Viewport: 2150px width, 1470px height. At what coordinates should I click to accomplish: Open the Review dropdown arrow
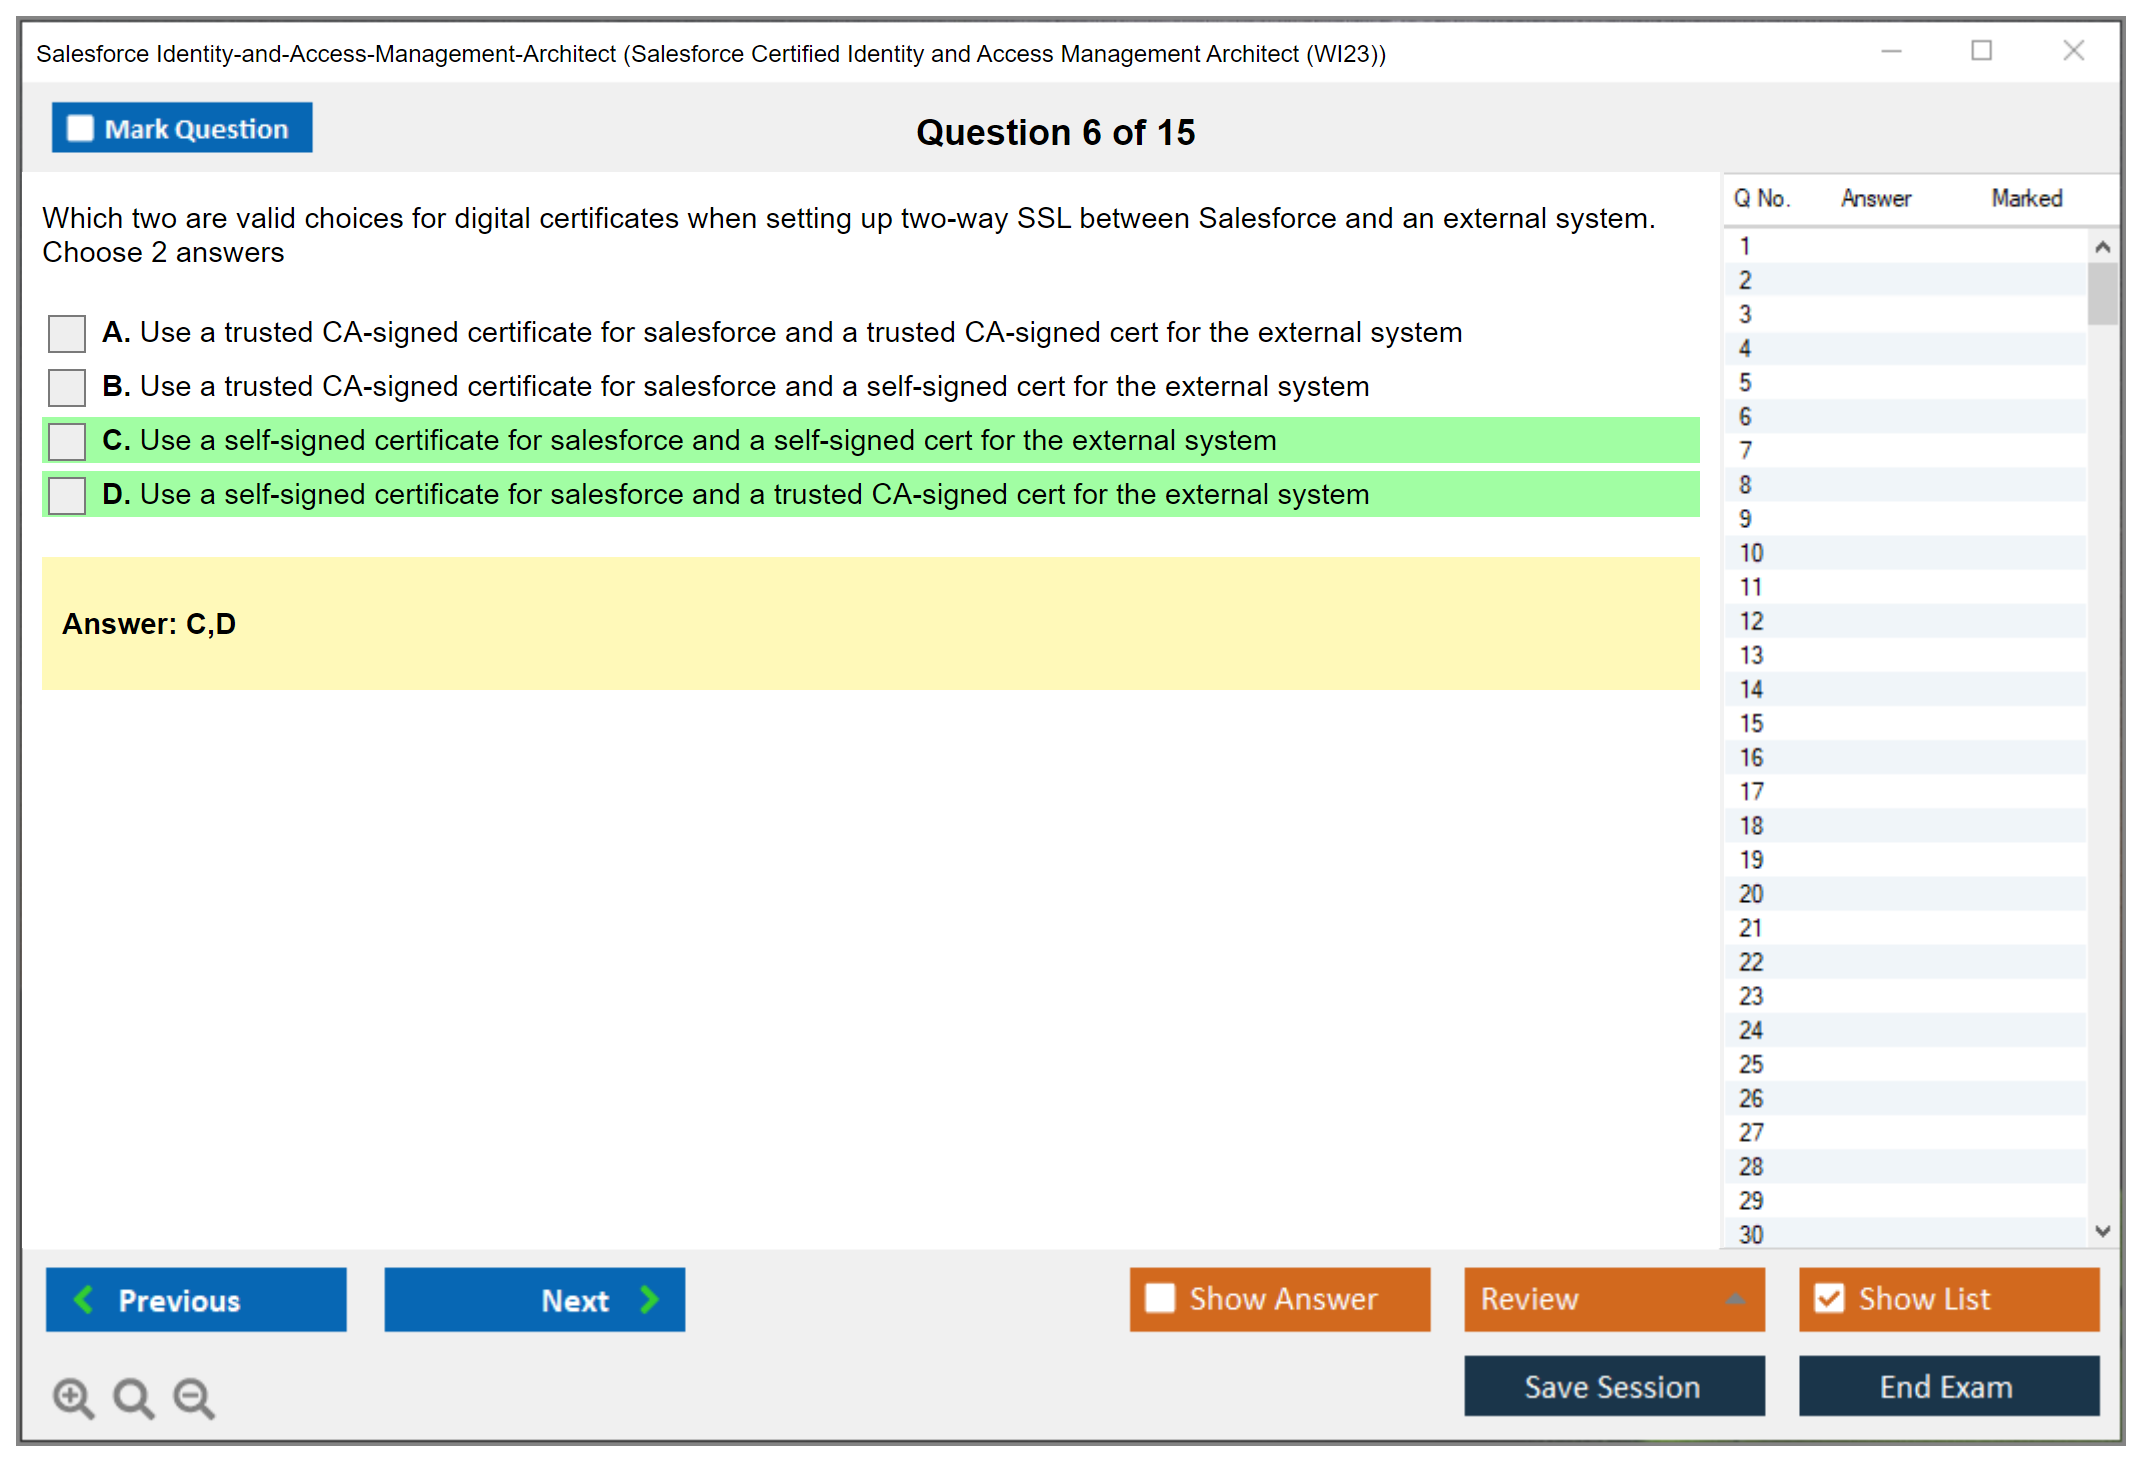(x=1736, y=1298)
